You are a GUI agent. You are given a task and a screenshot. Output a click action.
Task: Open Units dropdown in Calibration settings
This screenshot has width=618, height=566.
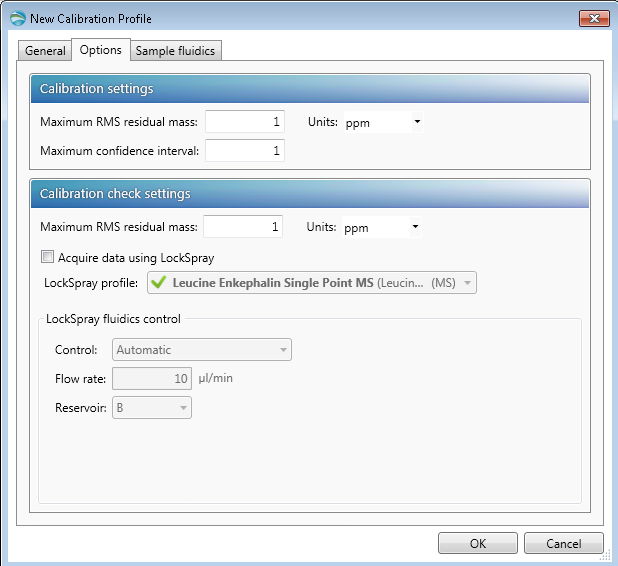[x=383, y=122]
